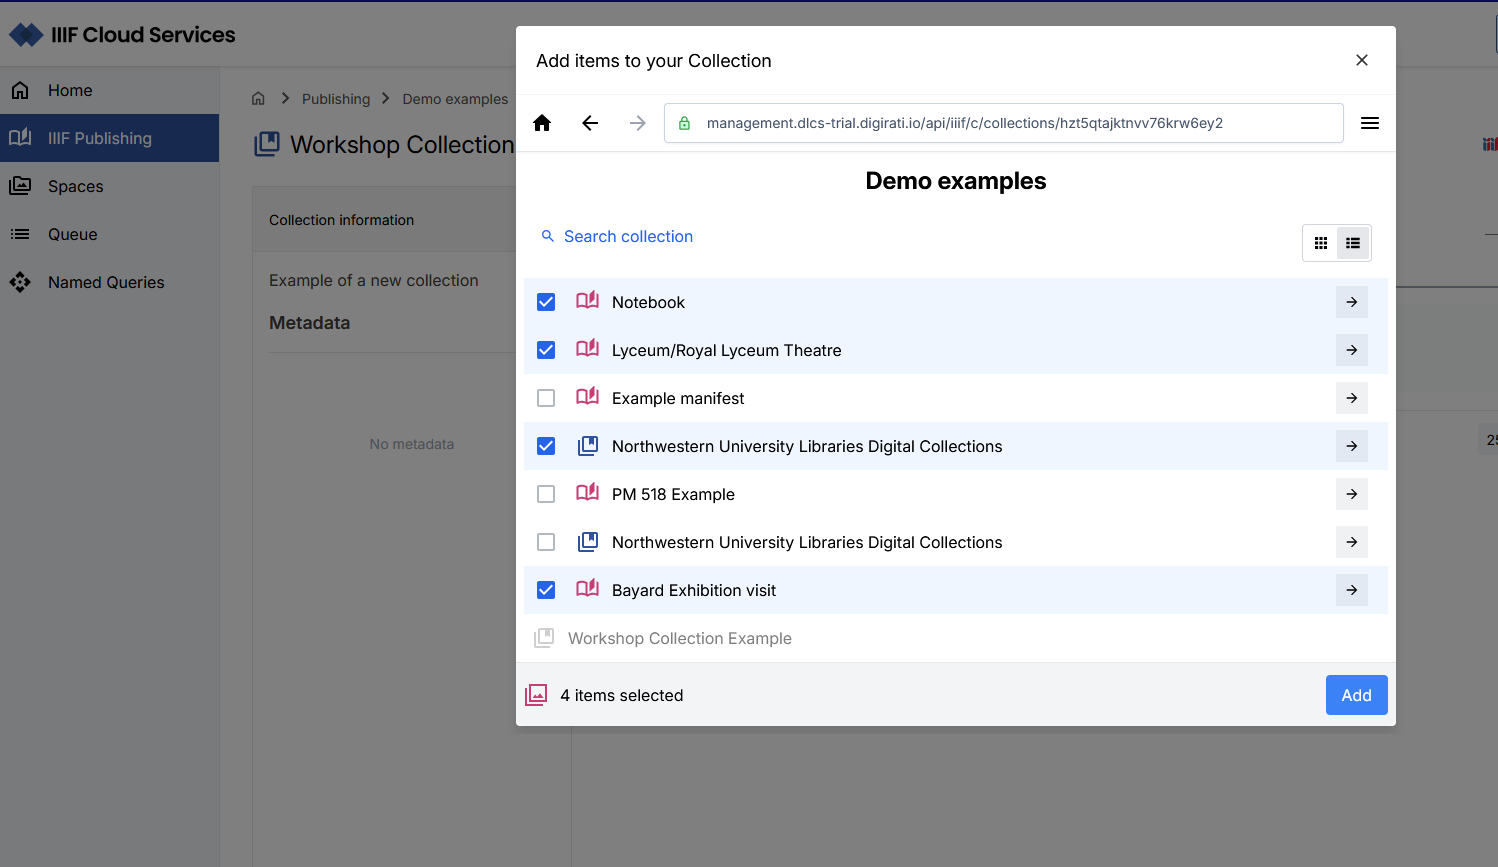
Task: Click the checked Northwestern University collection icon
Action: tap(588, 446)
